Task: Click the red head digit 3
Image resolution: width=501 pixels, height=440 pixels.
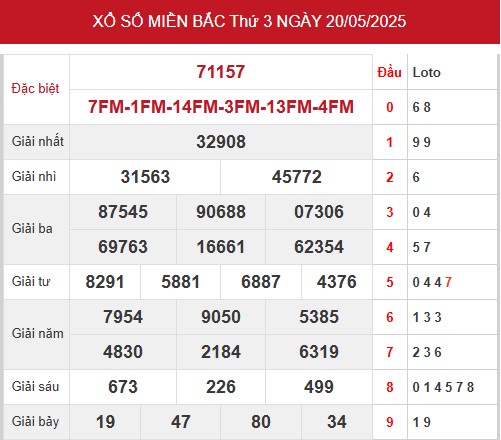Action: click(x=390, y=212)
